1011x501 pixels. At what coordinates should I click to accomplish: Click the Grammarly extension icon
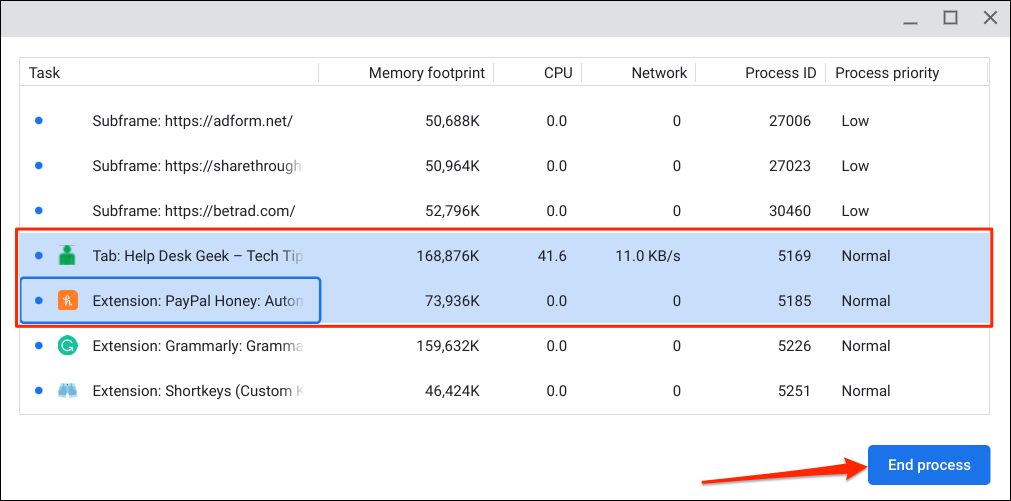pyautogui.click(x=68, y=346)
